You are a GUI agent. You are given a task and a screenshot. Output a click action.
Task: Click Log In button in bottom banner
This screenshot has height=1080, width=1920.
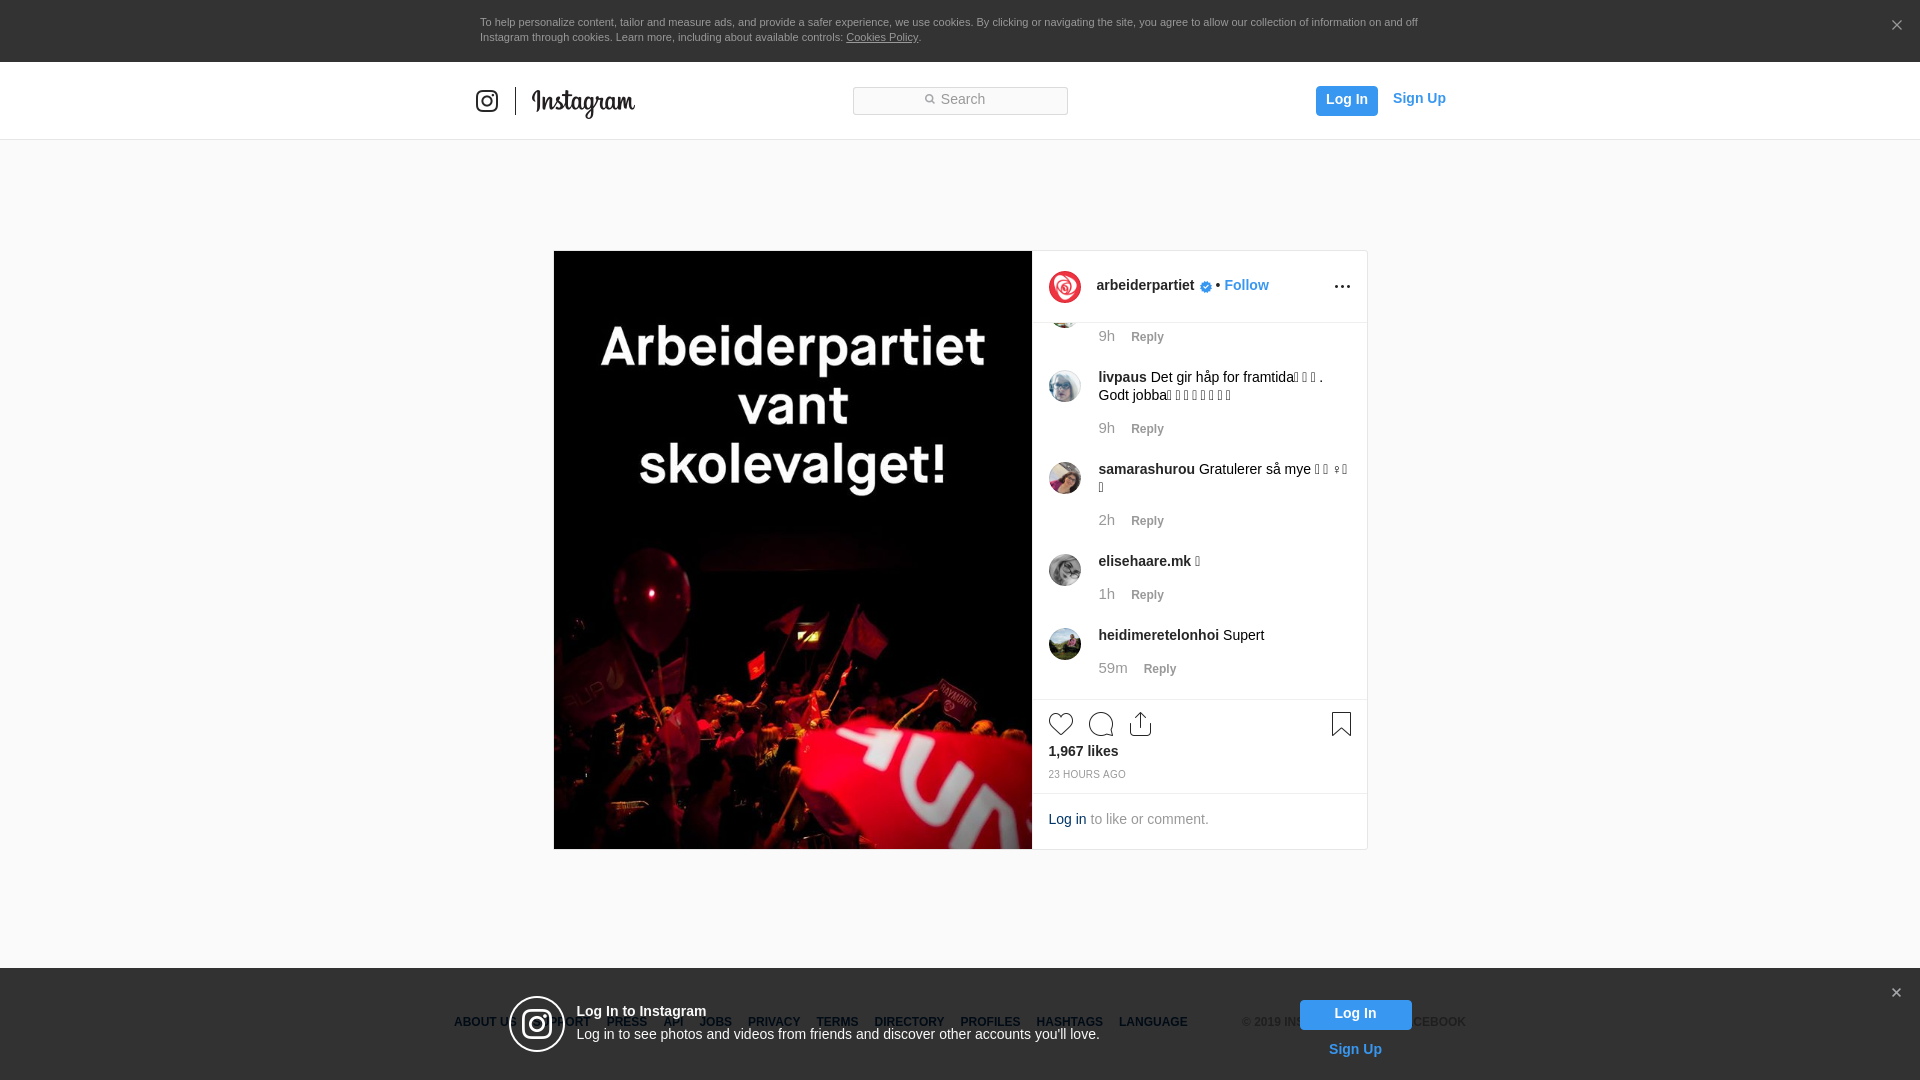(x=1355, y=1014)
